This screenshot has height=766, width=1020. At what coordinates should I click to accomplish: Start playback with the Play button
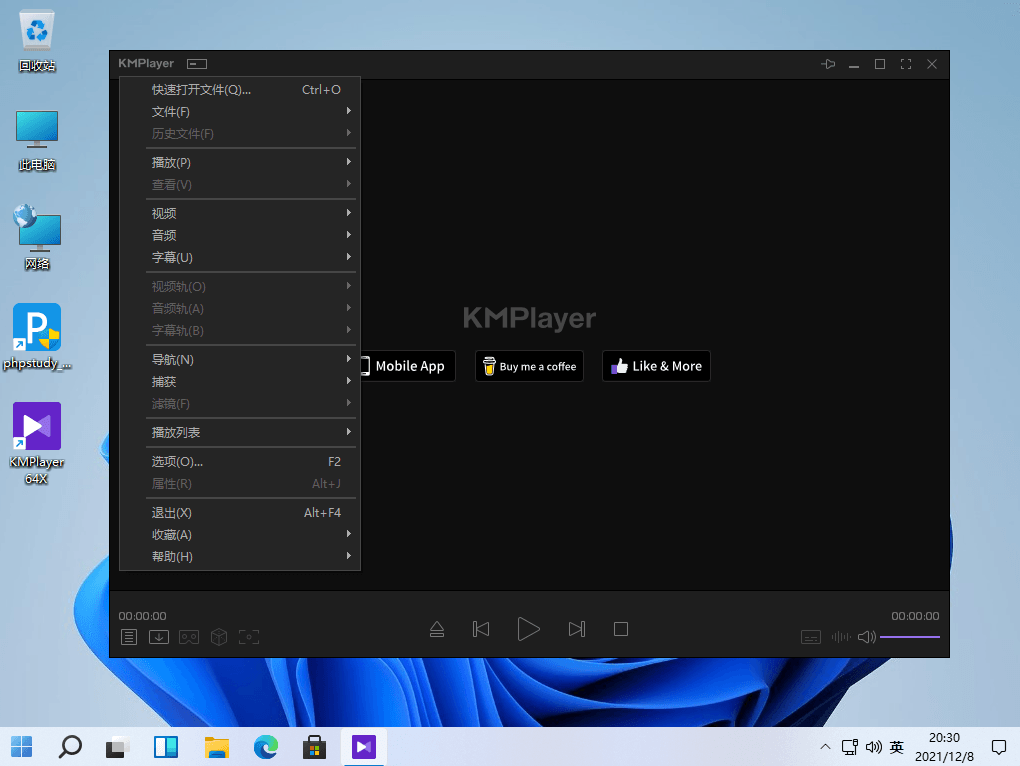click(x=528, y=629)
